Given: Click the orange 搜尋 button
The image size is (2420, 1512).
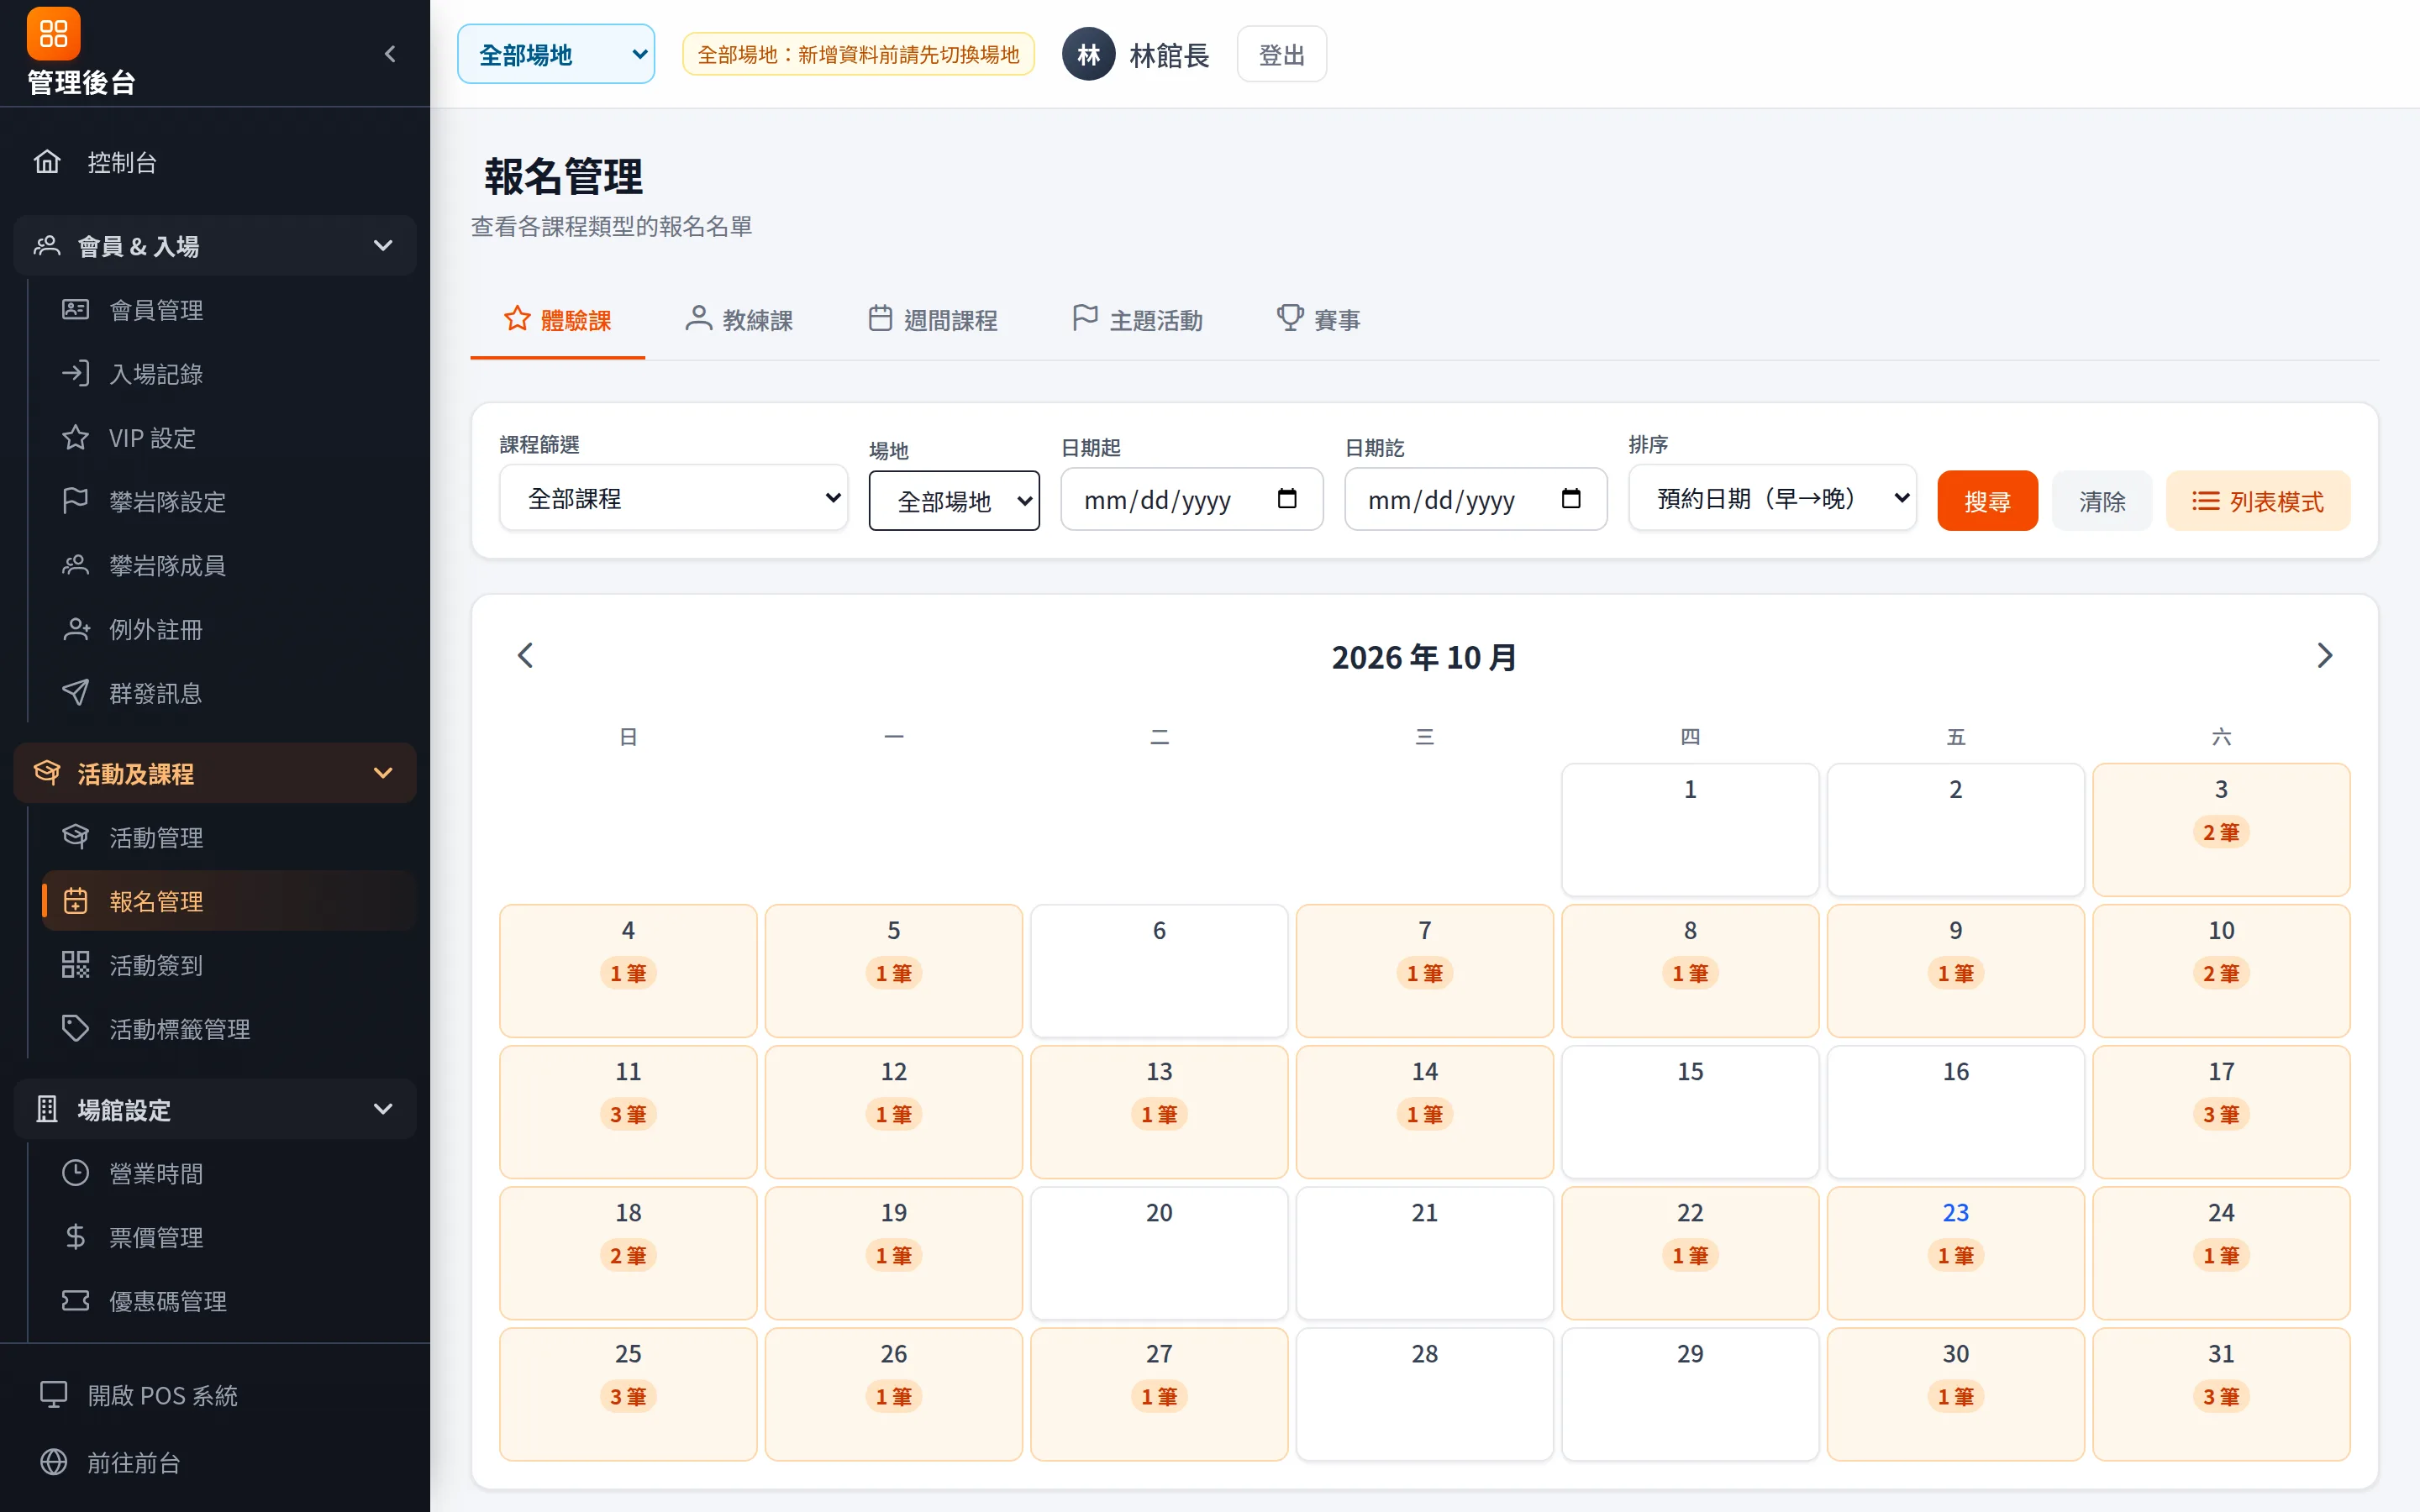Looking at the screenshot, I should pos(1987,501).
